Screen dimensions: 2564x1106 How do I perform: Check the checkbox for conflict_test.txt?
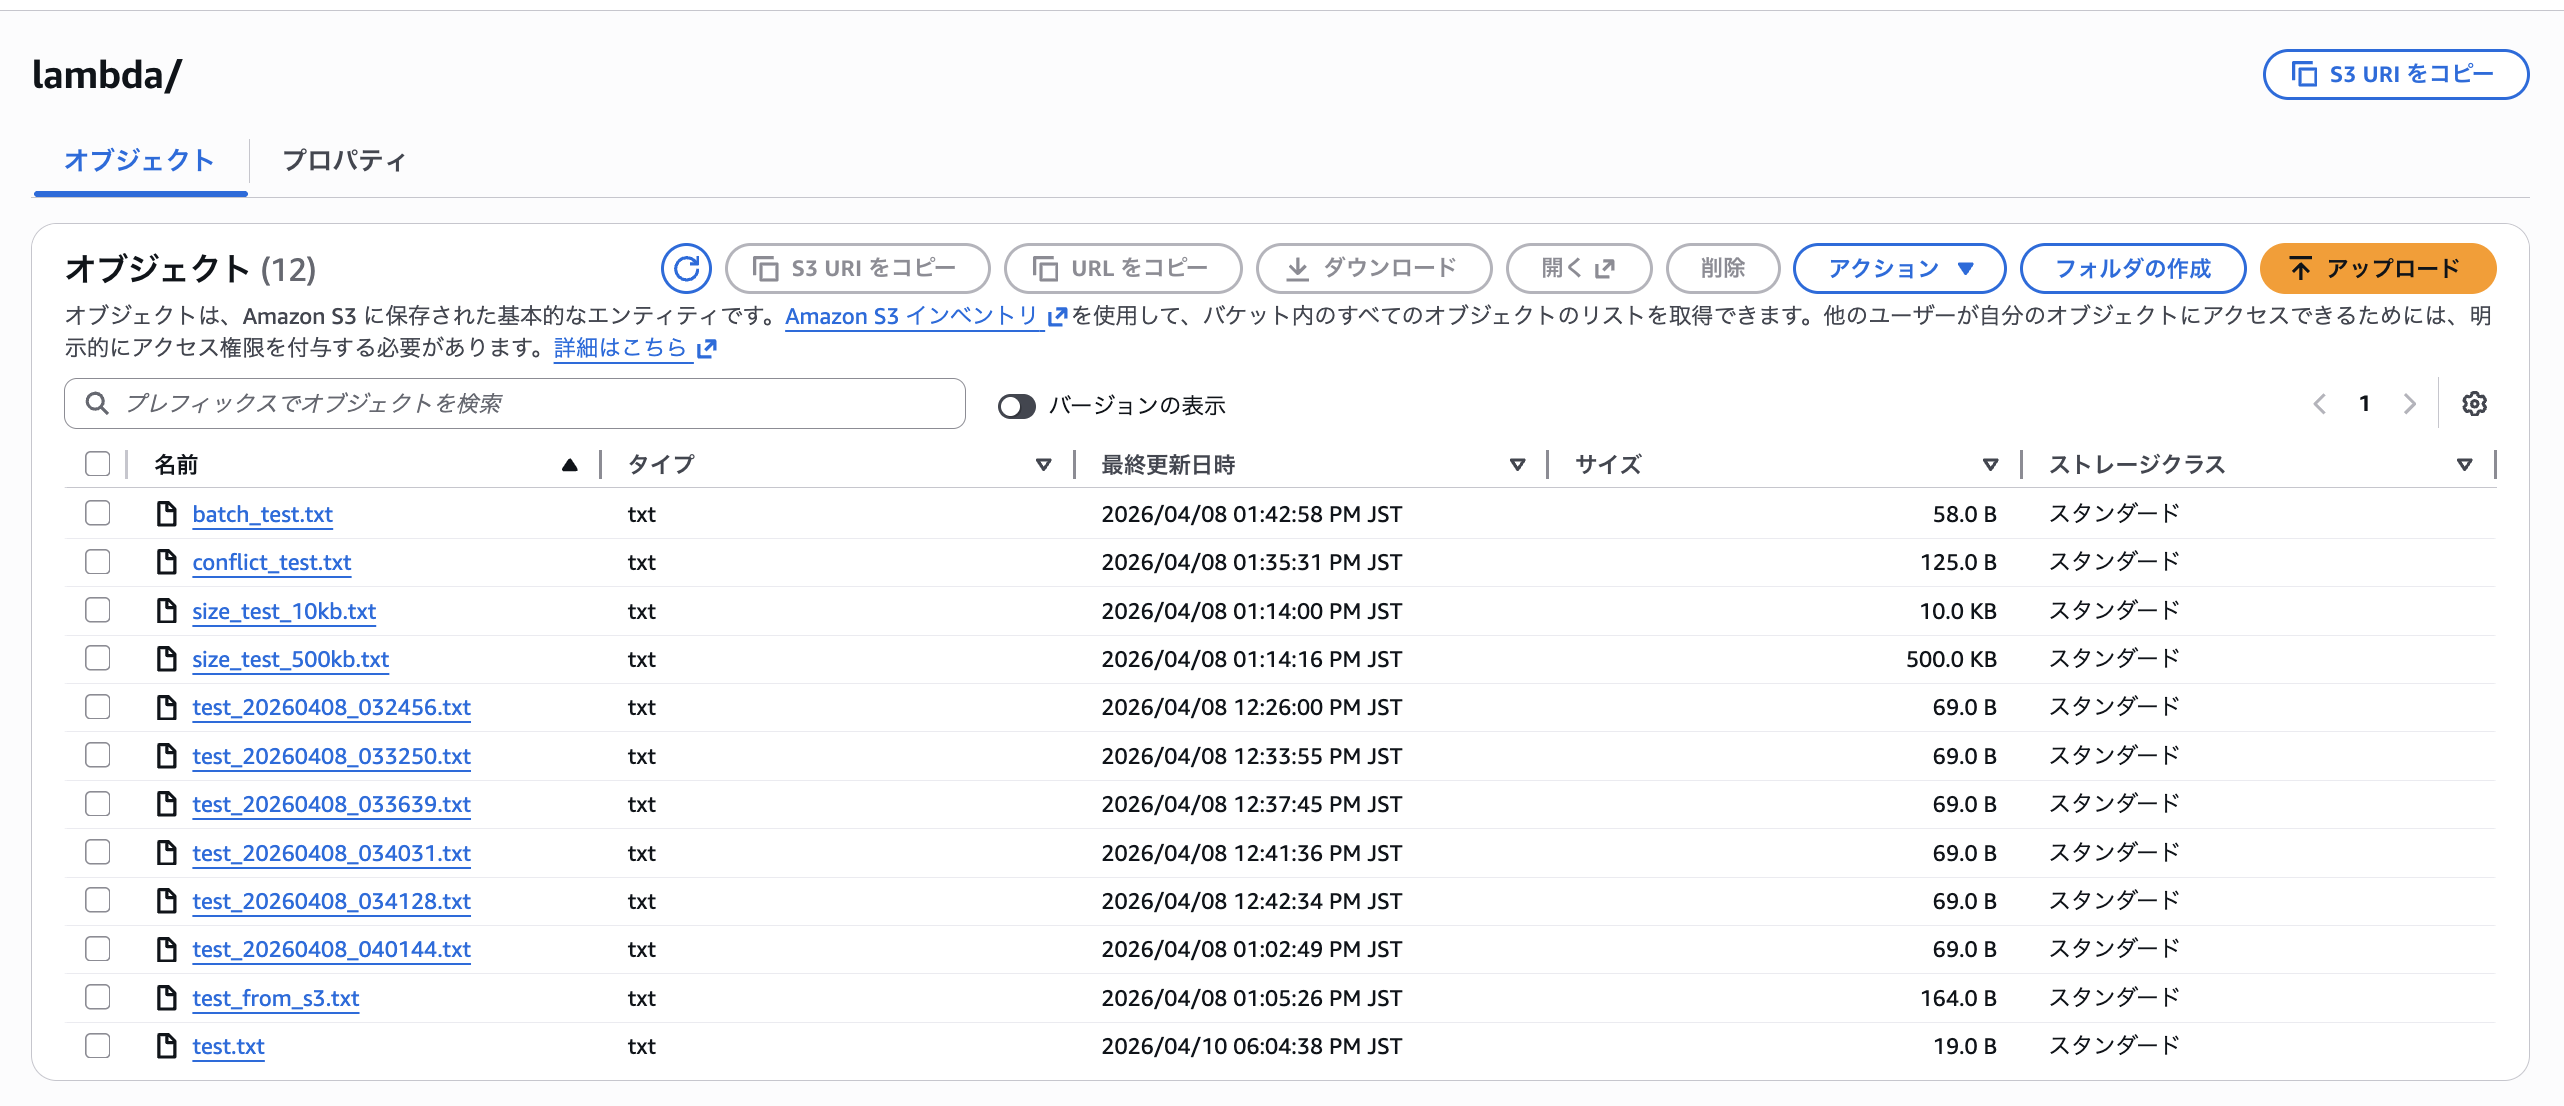[97, 561]
